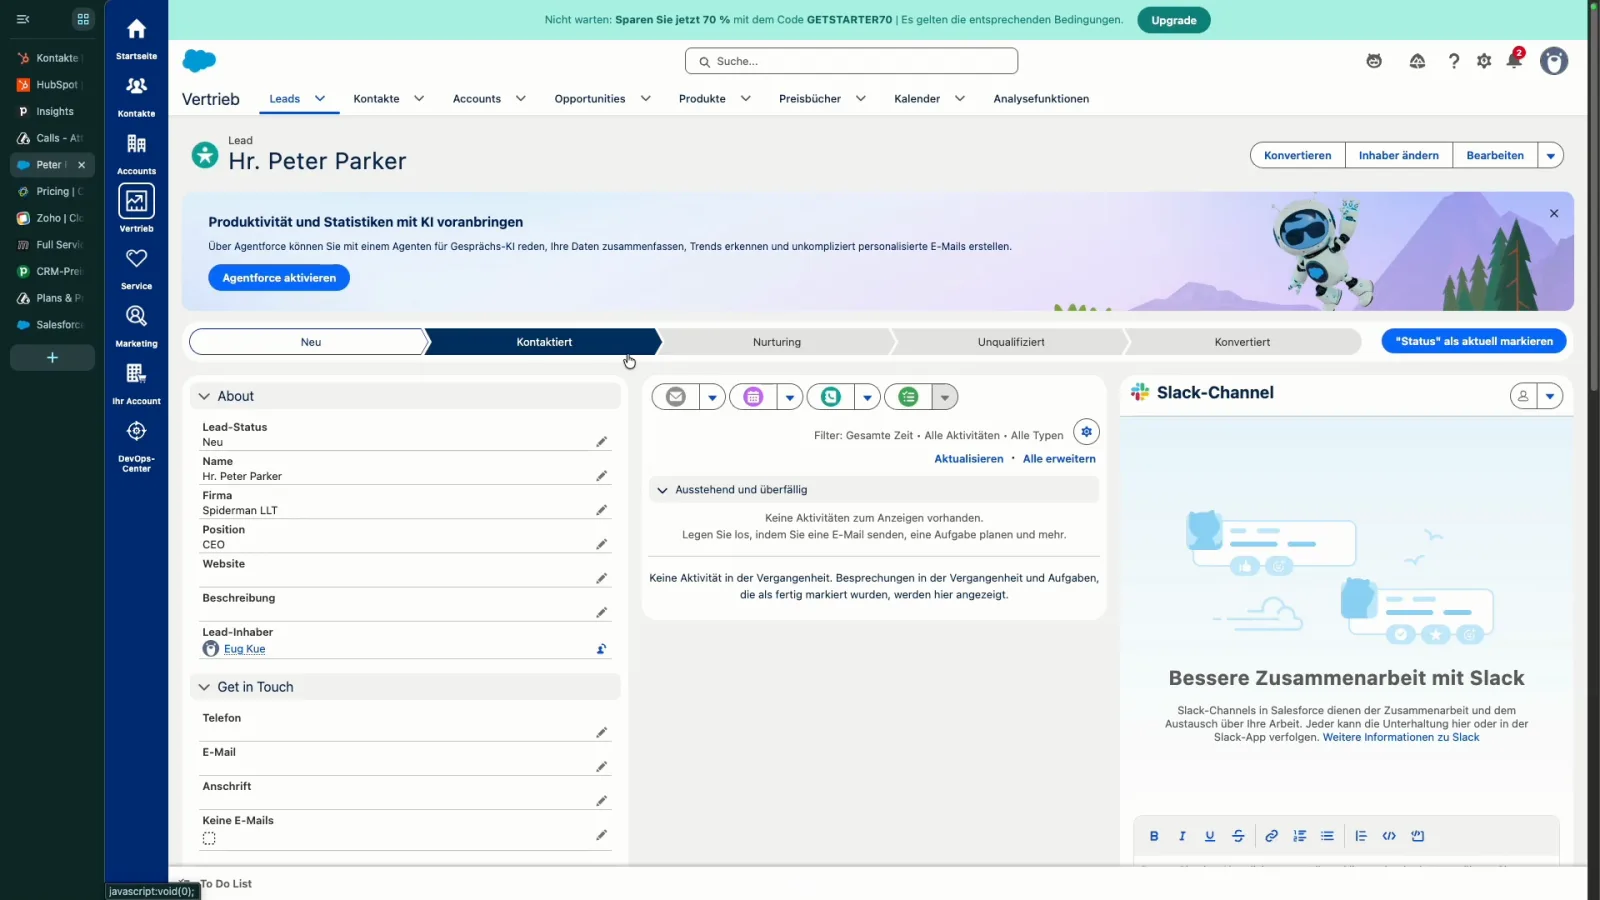Click the Aktualisieren link
The height and width of the screenshot is (900, 1600).
point(968,459)
